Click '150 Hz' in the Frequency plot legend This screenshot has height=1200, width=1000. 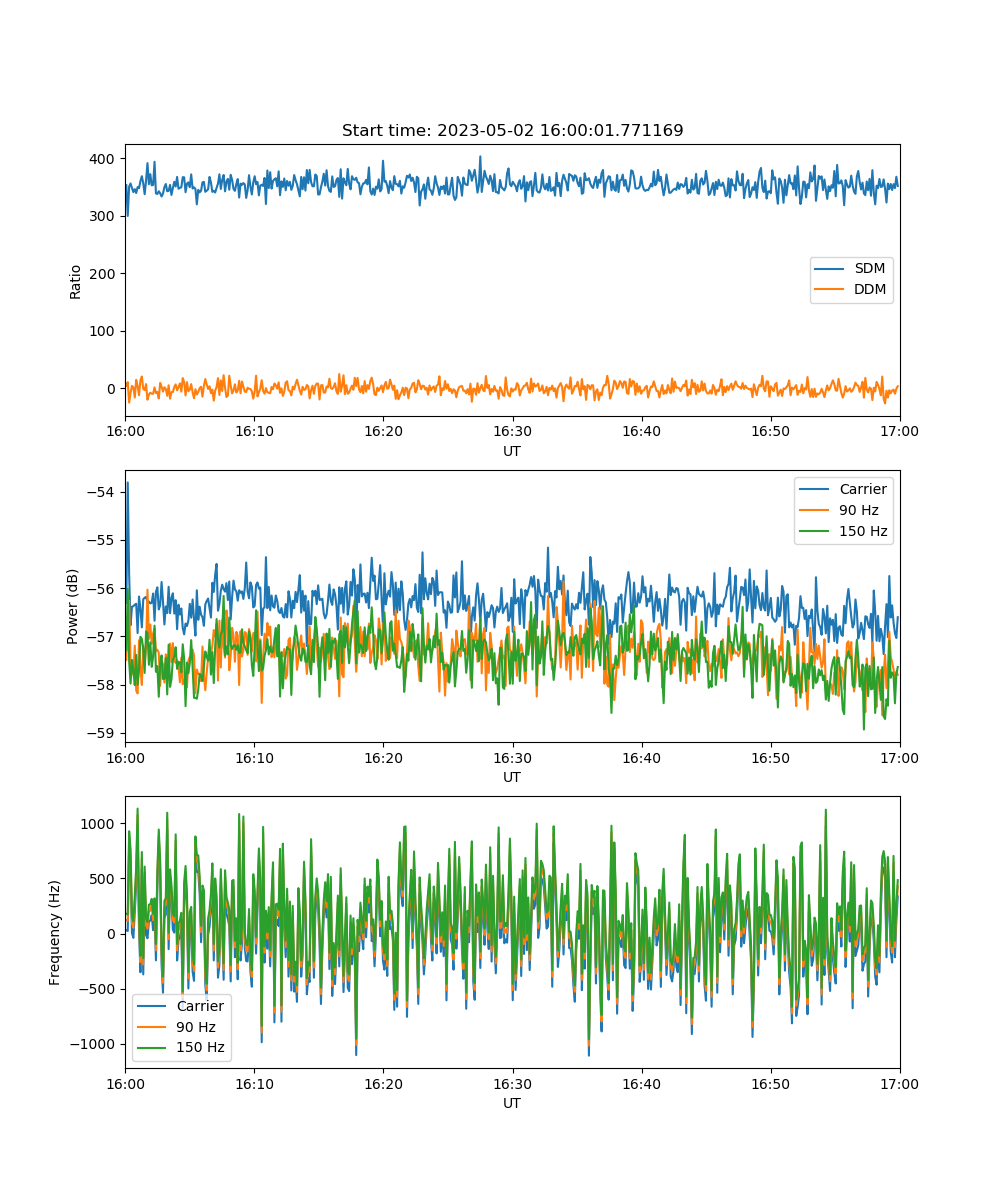pos(200,1048)
